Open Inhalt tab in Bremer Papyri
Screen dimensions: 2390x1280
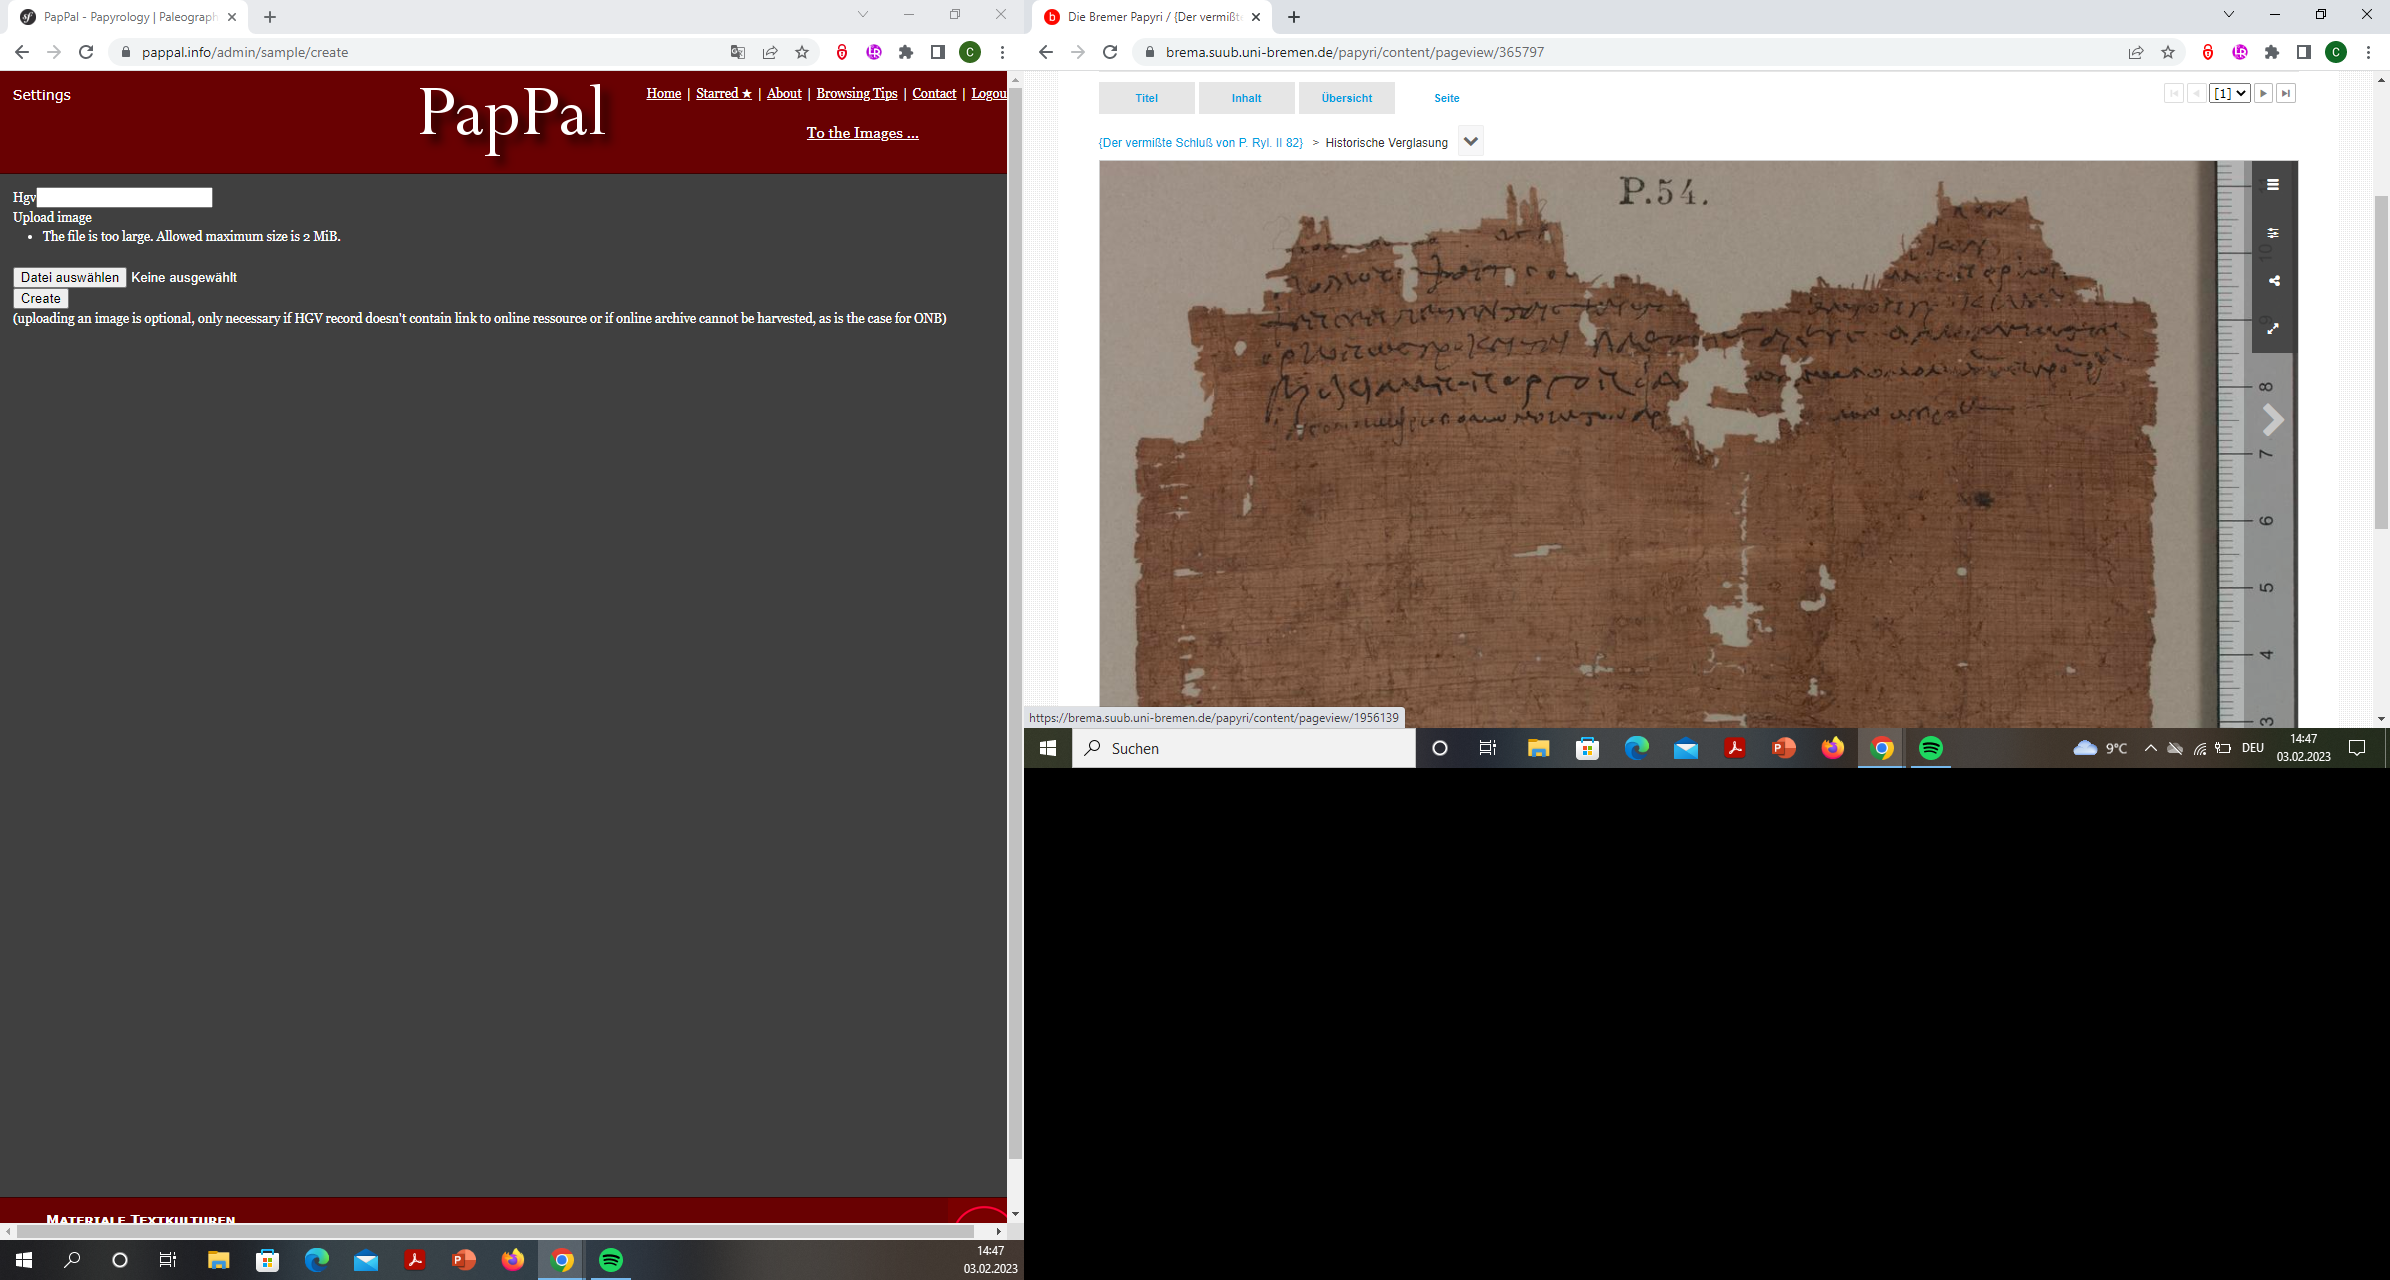1247,98
